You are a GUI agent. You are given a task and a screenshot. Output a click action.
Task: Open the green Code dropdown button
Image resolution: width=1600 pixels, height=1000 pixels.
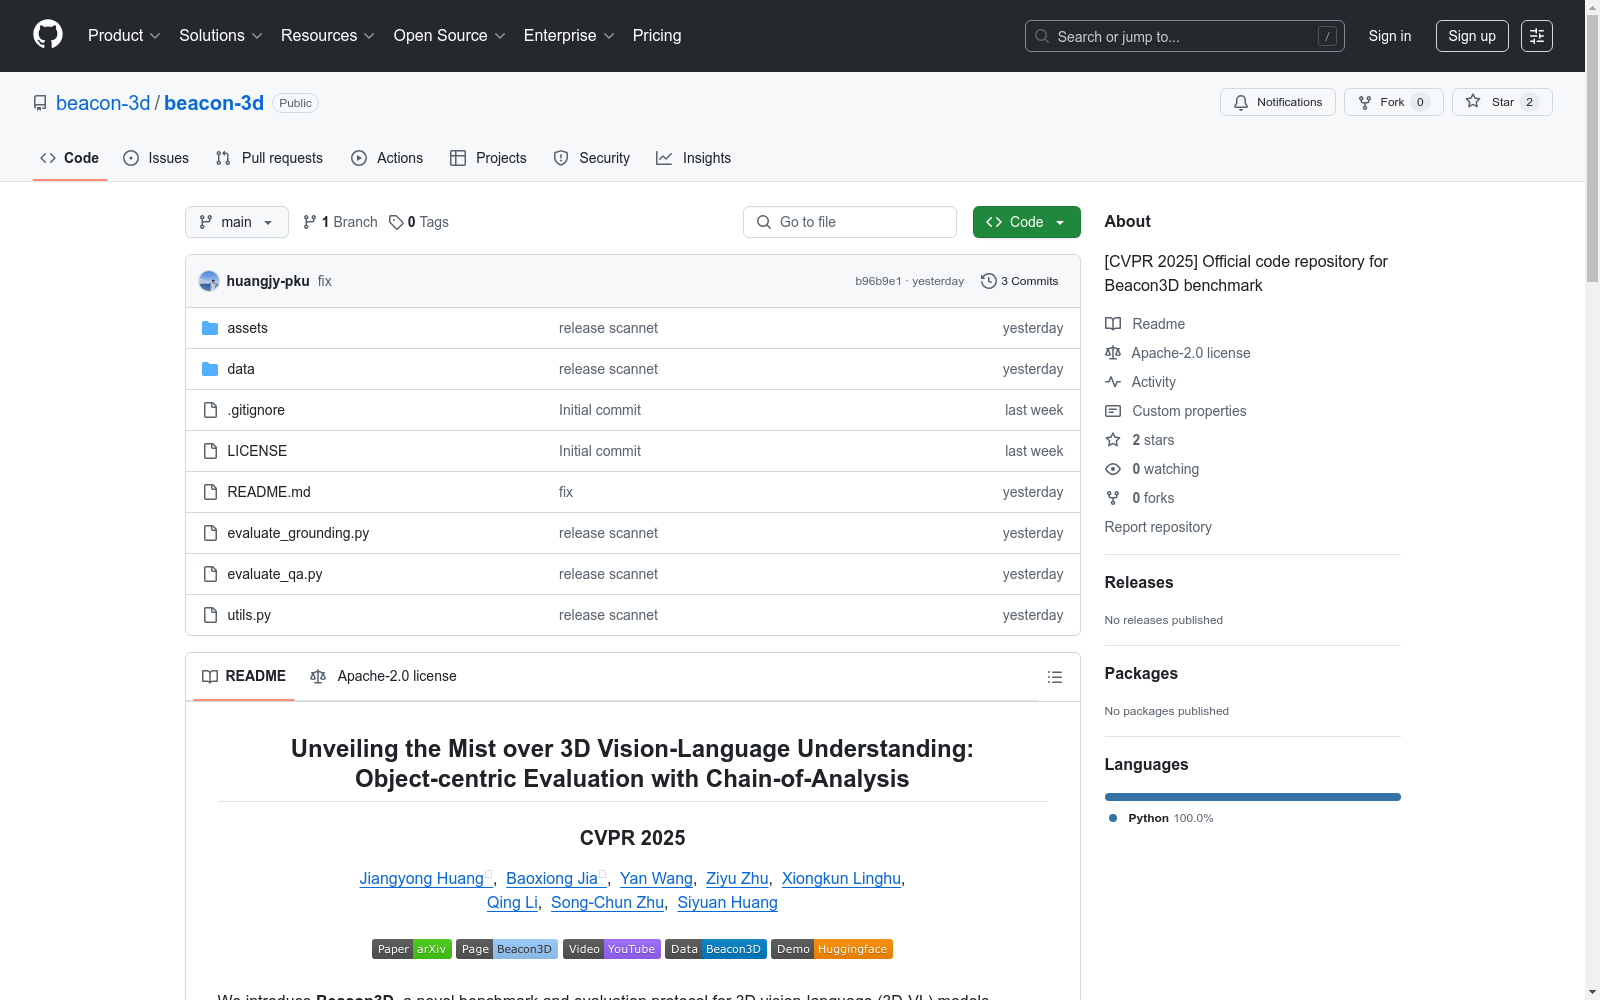point(1026,222)
